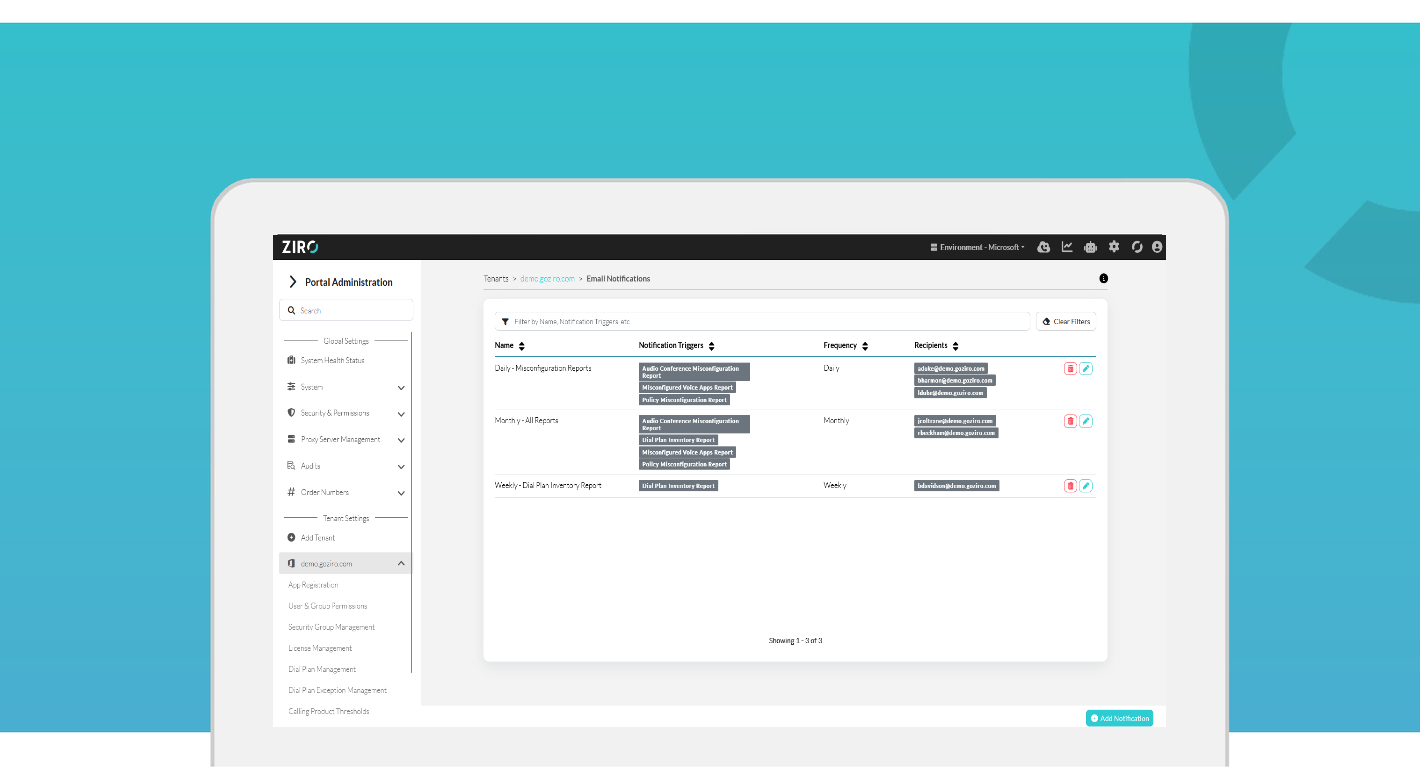This screenshot has height=775, width=1420.
Task: Click the robot automation icon
Action: [1091, 247]
